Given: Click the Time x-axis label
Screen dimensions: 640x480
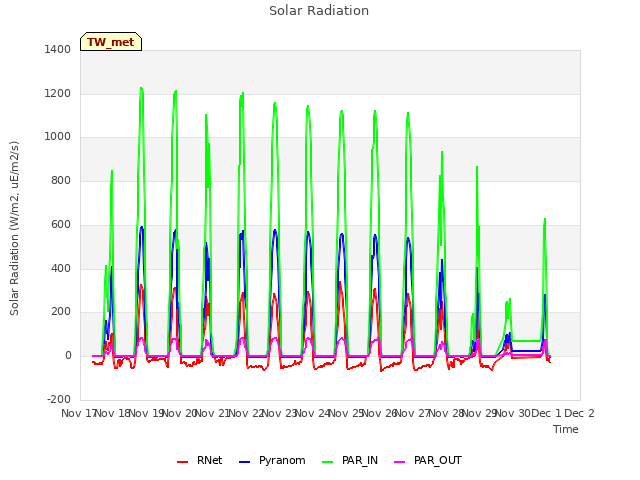Looking at the screenshot, I should point(566,429).
